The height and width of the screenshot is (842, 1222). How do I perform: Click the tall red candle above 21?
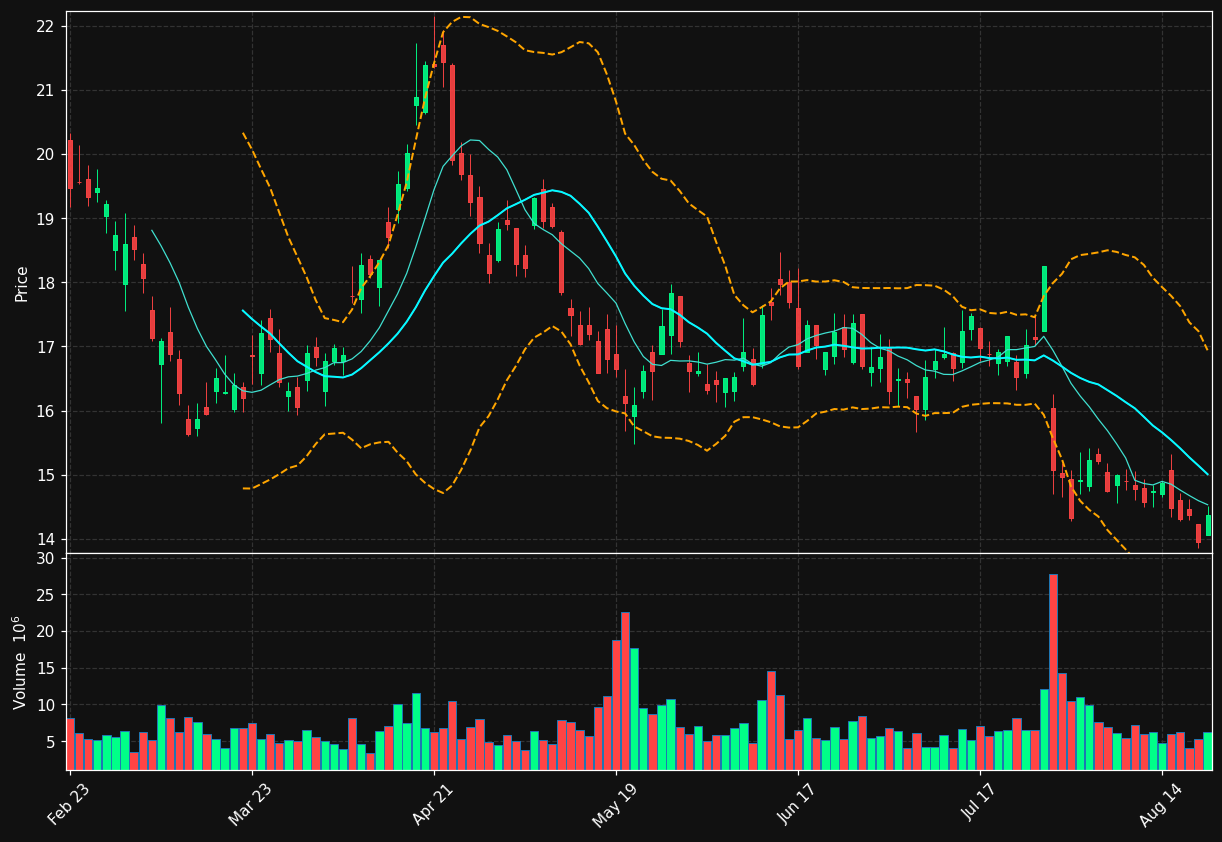[x=452, y=112]
